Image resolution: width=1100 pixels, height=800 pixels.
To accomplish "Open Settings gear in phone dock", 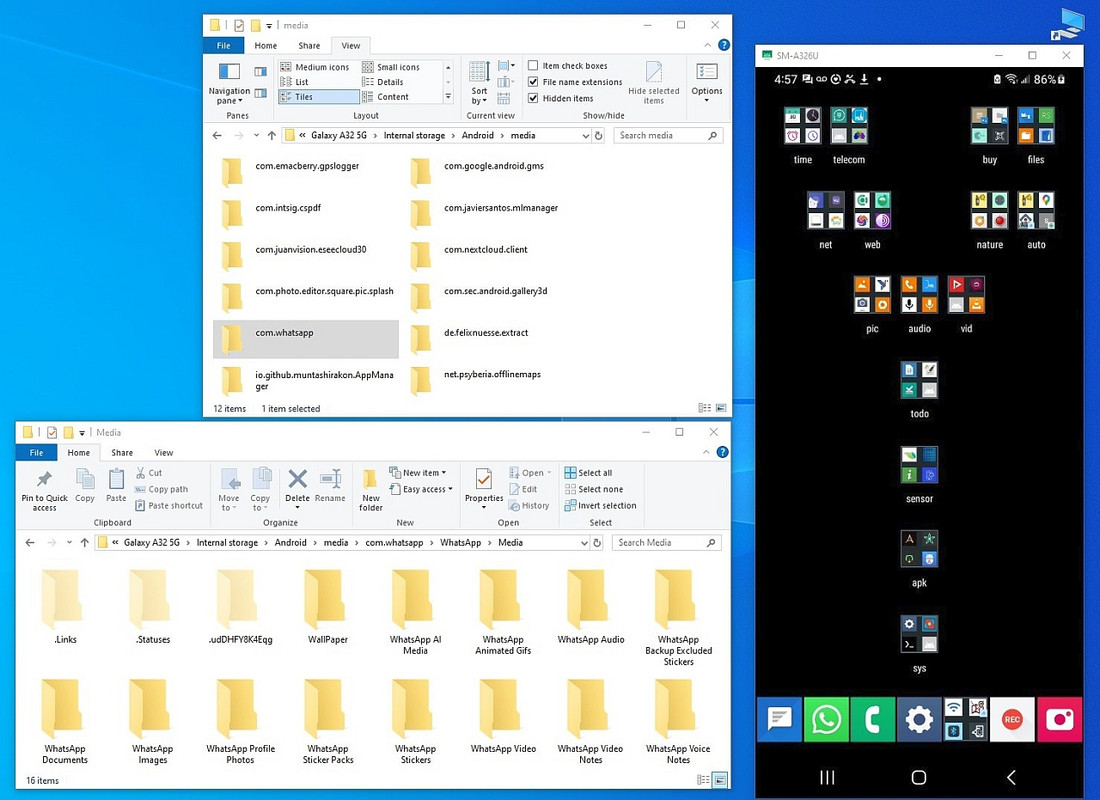I will pyautogui.click(x=919, y=719).
